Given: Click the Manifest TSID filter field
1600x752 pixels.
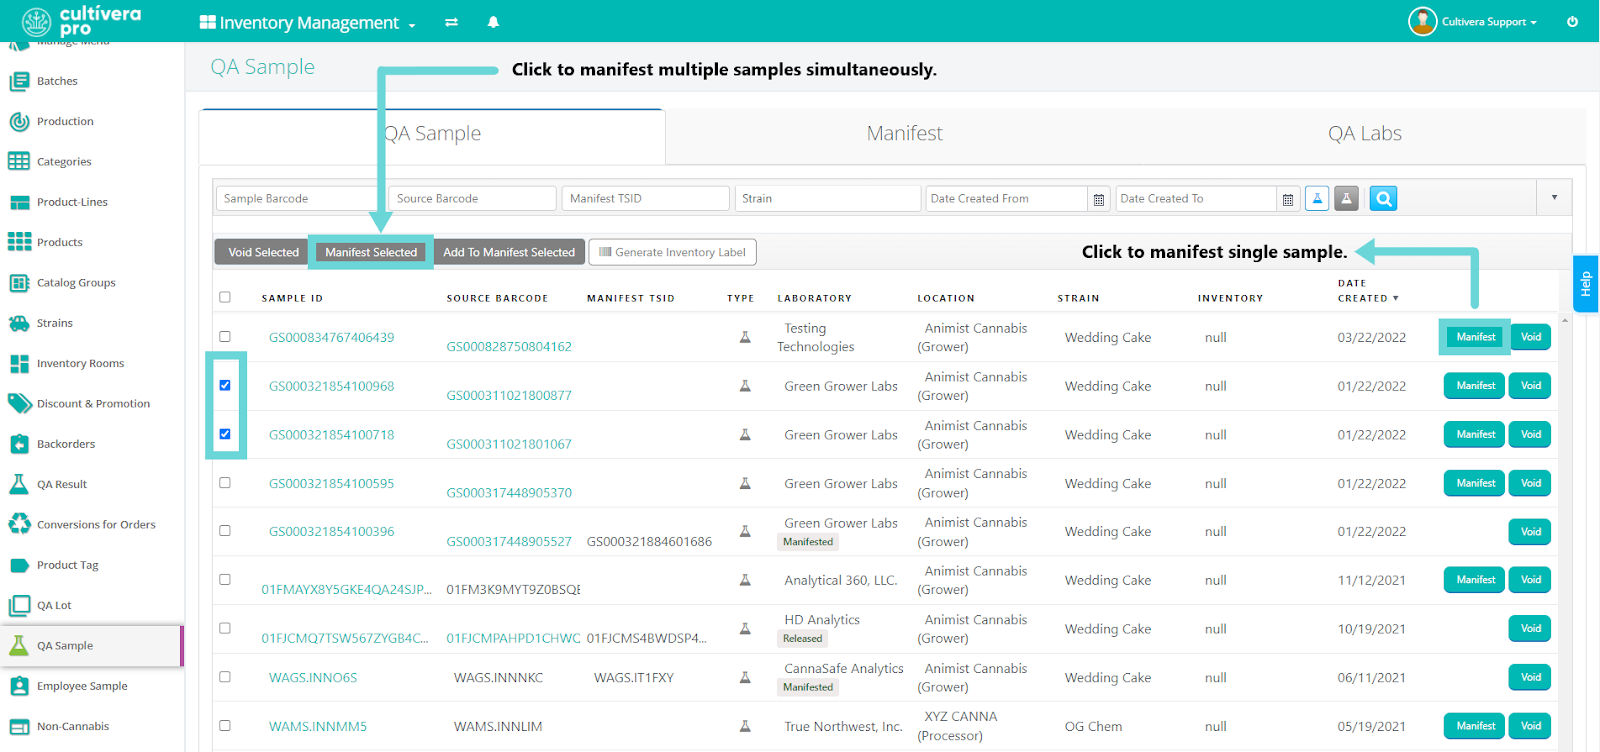Looking at the screenshot, I should [645, 199].
